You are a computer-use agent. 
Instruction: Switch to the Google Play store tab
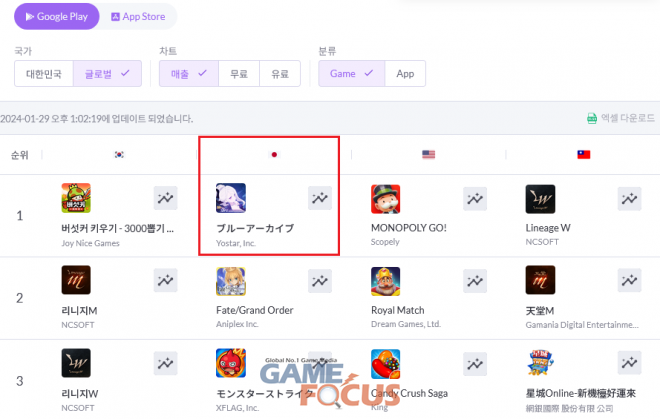pyautogui.click(x=57, y=16)
